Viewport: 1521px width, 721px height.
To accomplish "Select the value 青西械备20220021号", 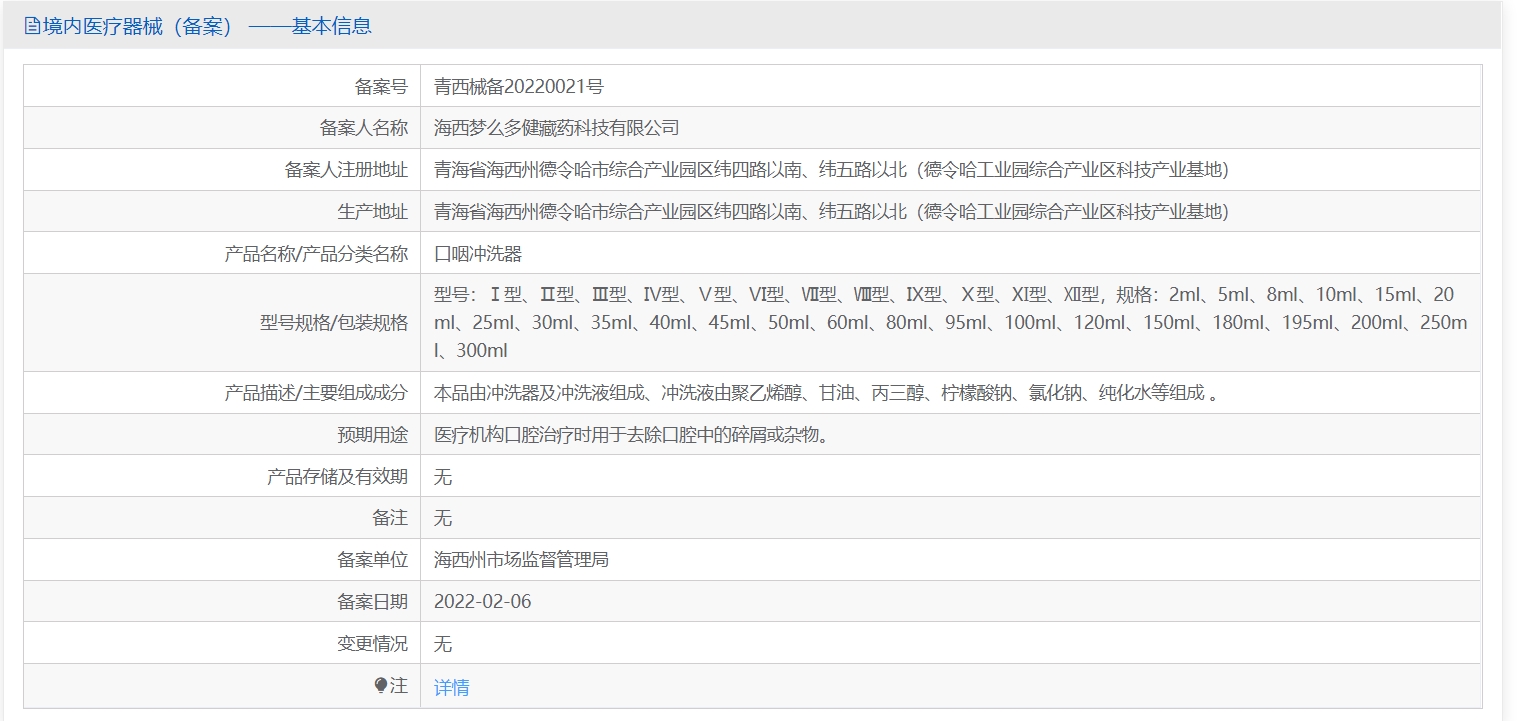I will click(x=519, y=86).
